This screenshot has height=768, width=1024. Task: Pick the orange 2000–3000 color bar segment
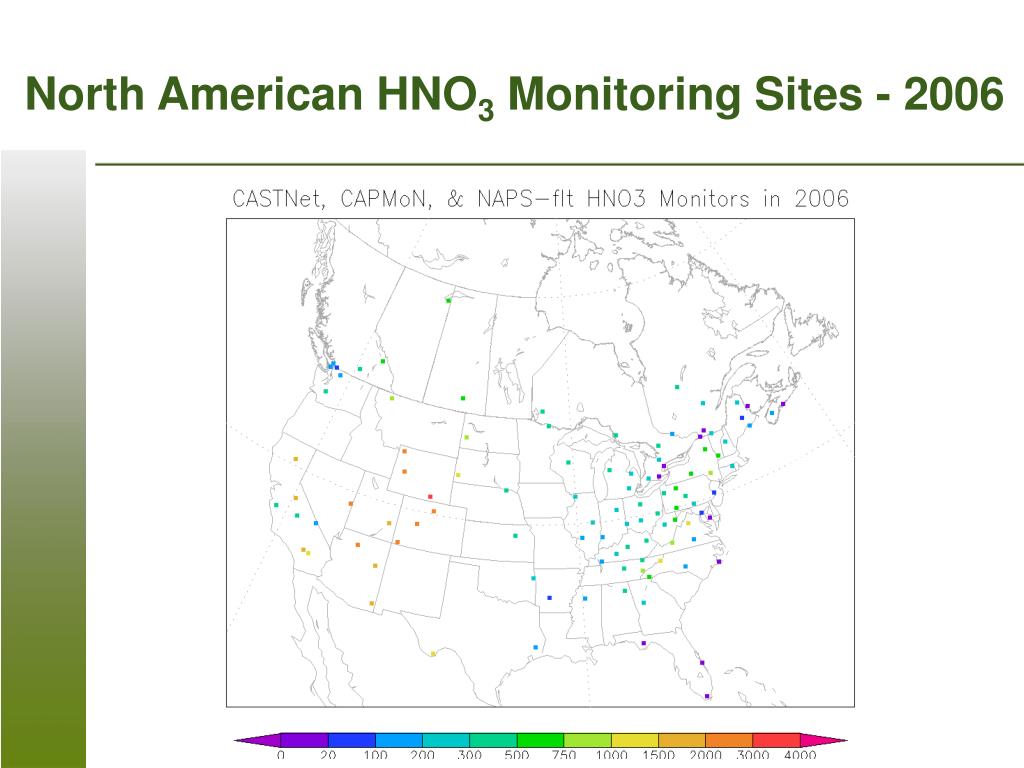pos(729,740)
